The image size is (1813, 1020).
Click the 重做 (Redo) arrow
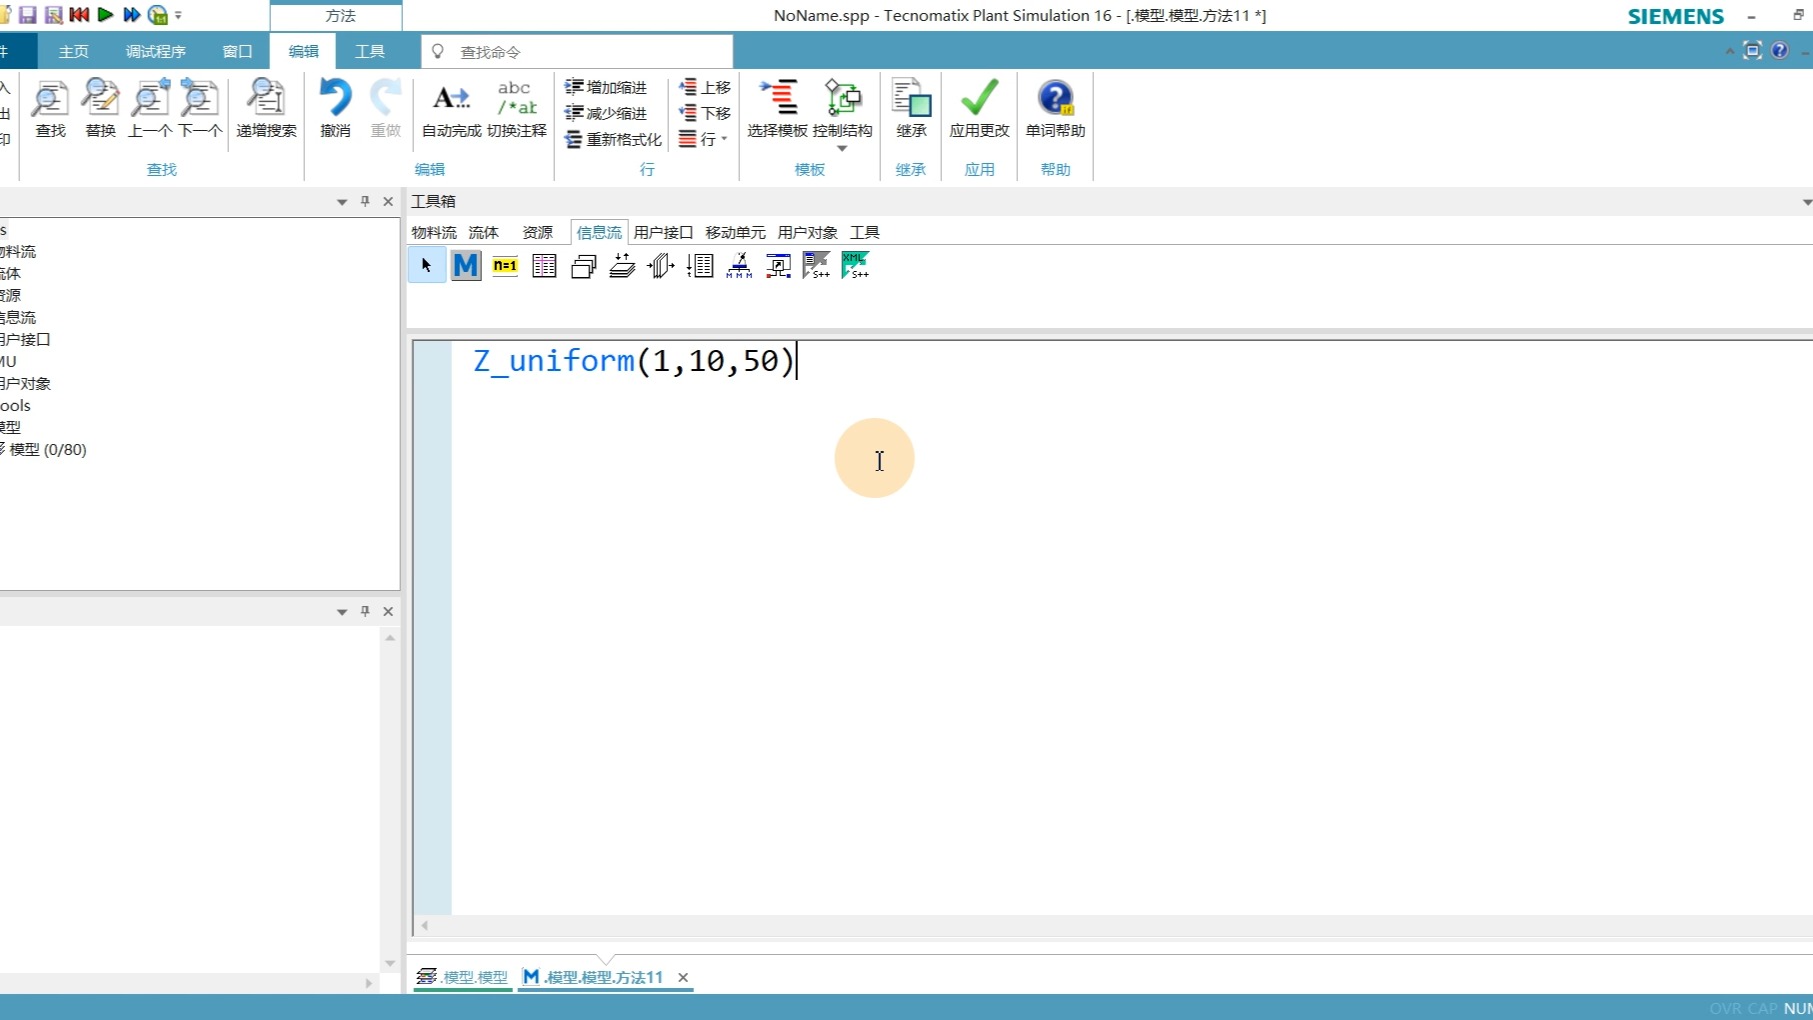click(385, 108)
